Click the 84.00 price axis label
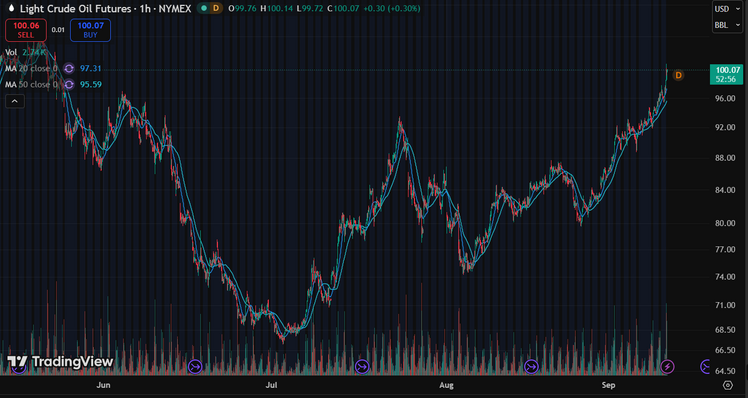 coord(724,190)
